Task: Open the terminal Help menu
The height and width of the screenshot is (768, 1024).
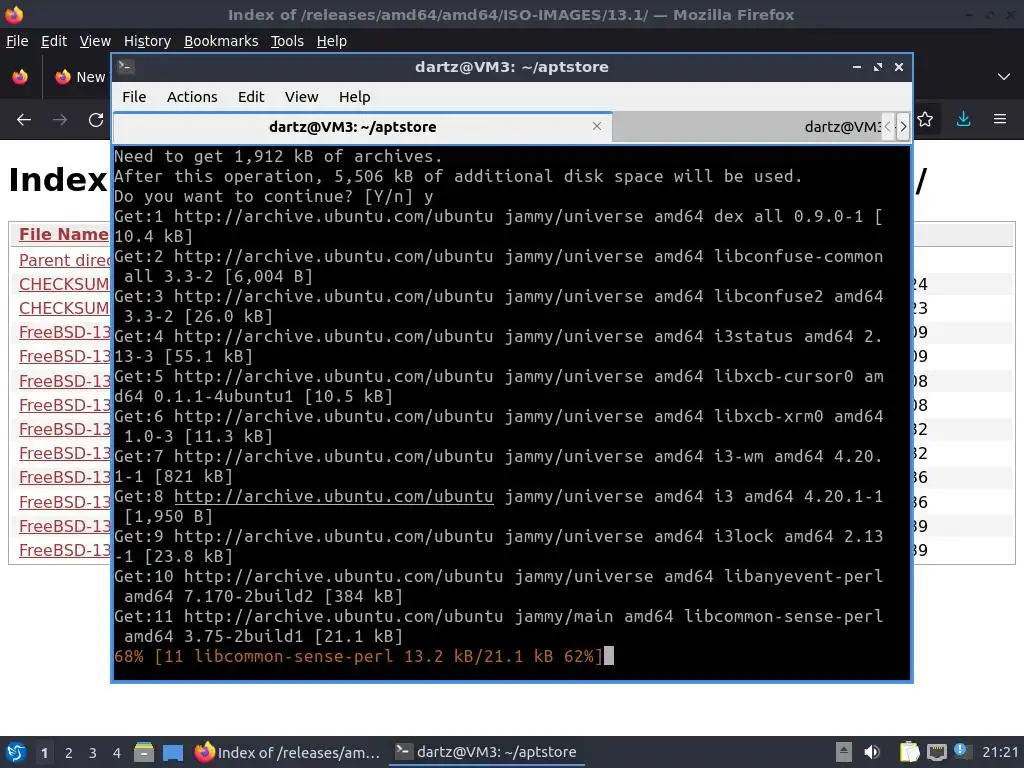Action: 355,97
